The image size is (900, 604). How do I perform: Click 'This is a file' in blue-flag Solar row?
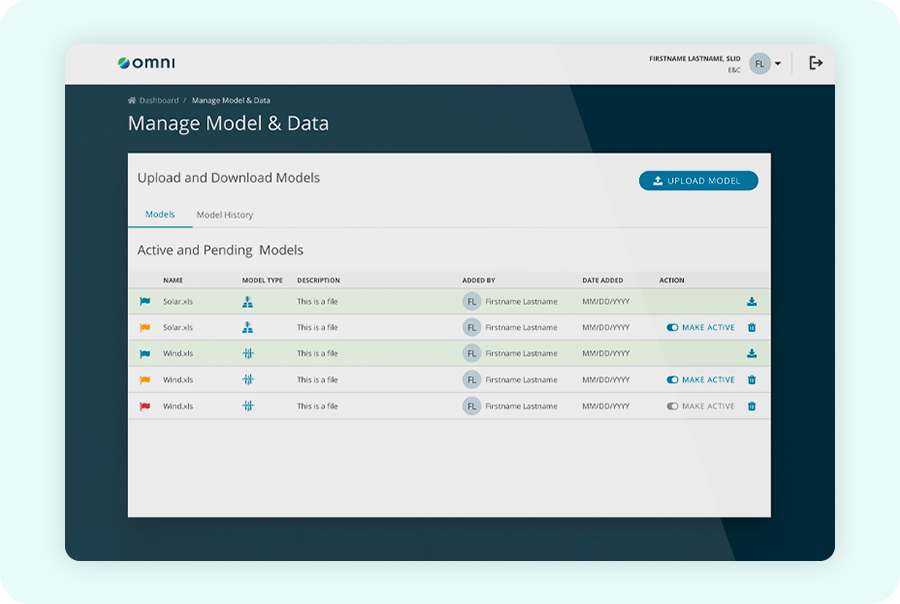pyautogui.click(x=317, y=301)
